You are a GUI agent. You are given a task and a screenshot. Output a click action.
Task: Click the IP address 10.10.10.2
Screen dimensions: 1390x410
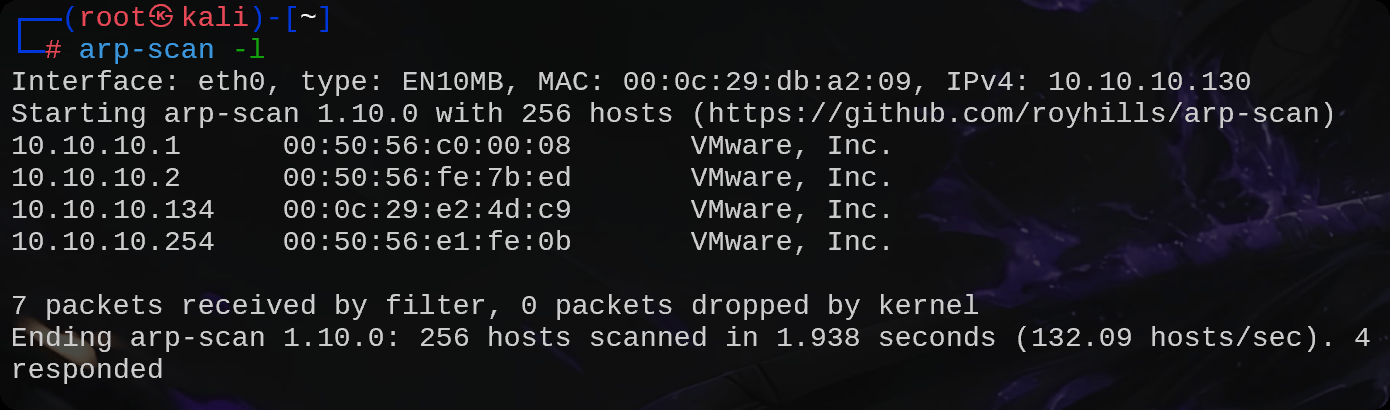(x=96, y=178)
